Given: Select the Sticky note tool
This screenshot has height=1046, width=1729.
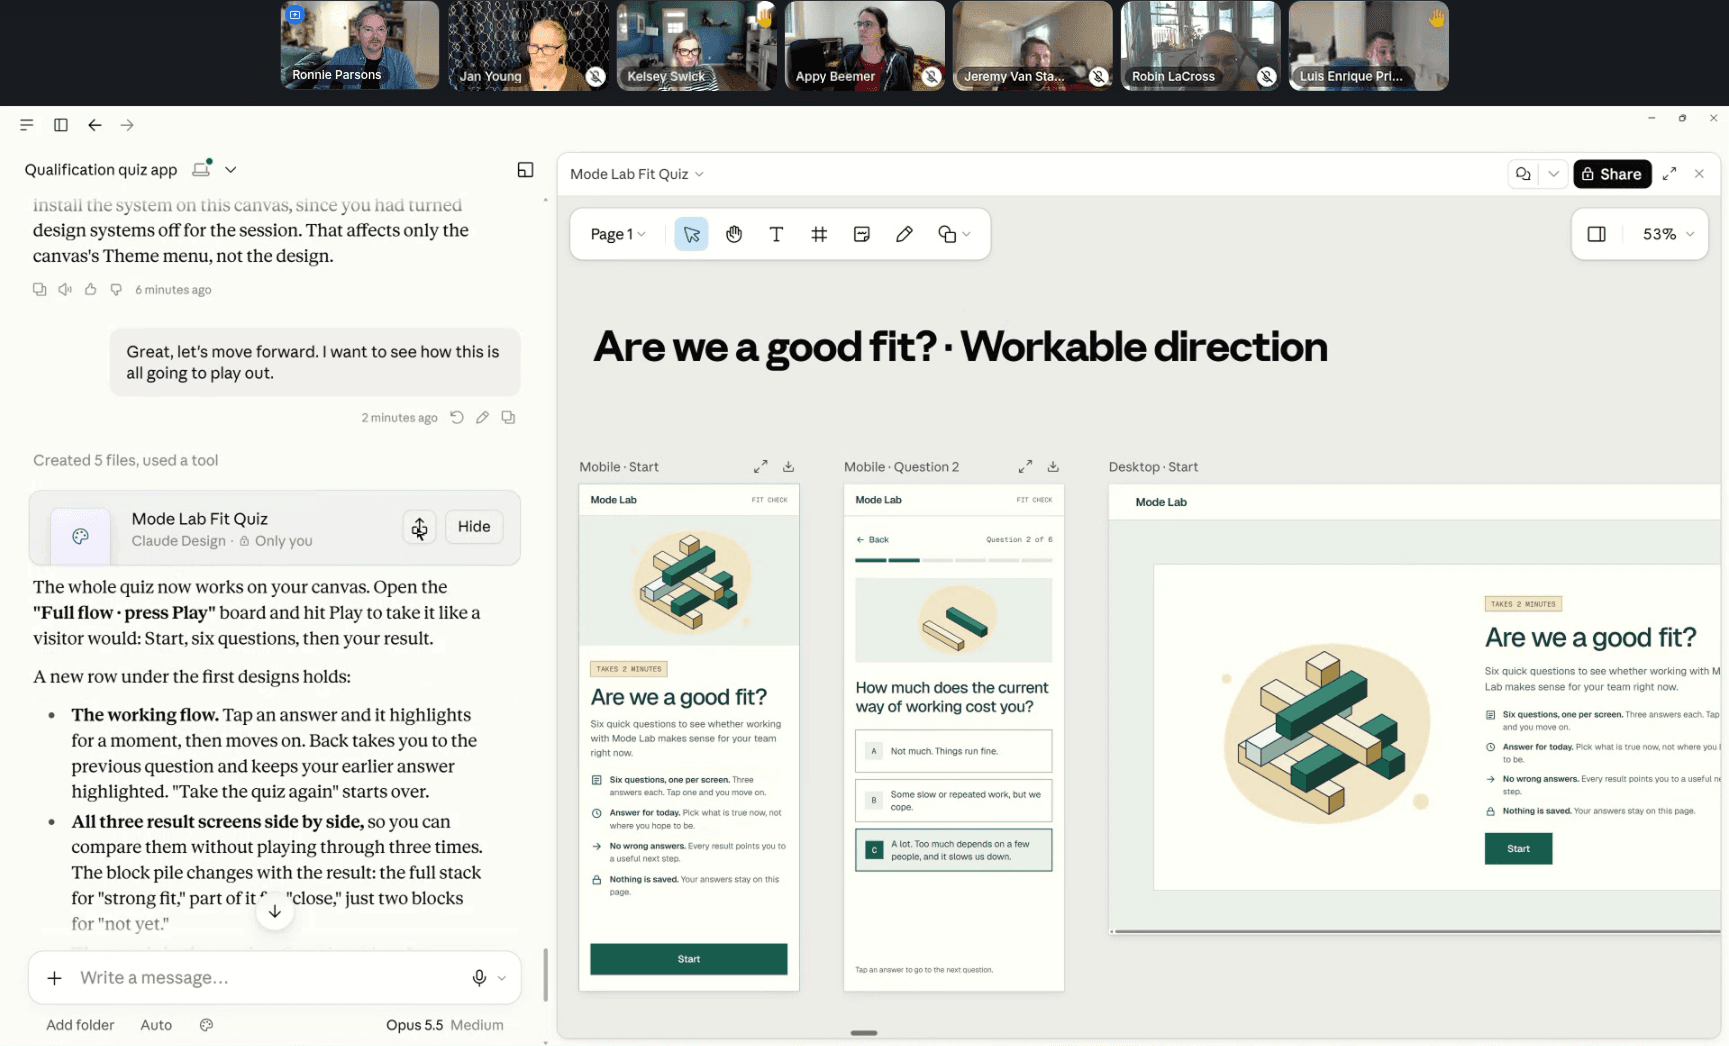Looking at the screenshot, I should tap(861, 234).
